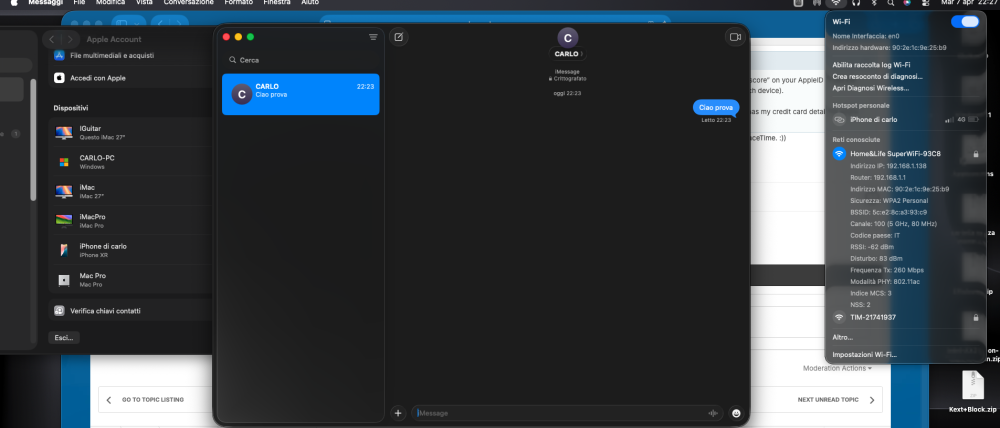Open the Modifica menu
This screenshot has width=1000, height=428.
(110, 3)
